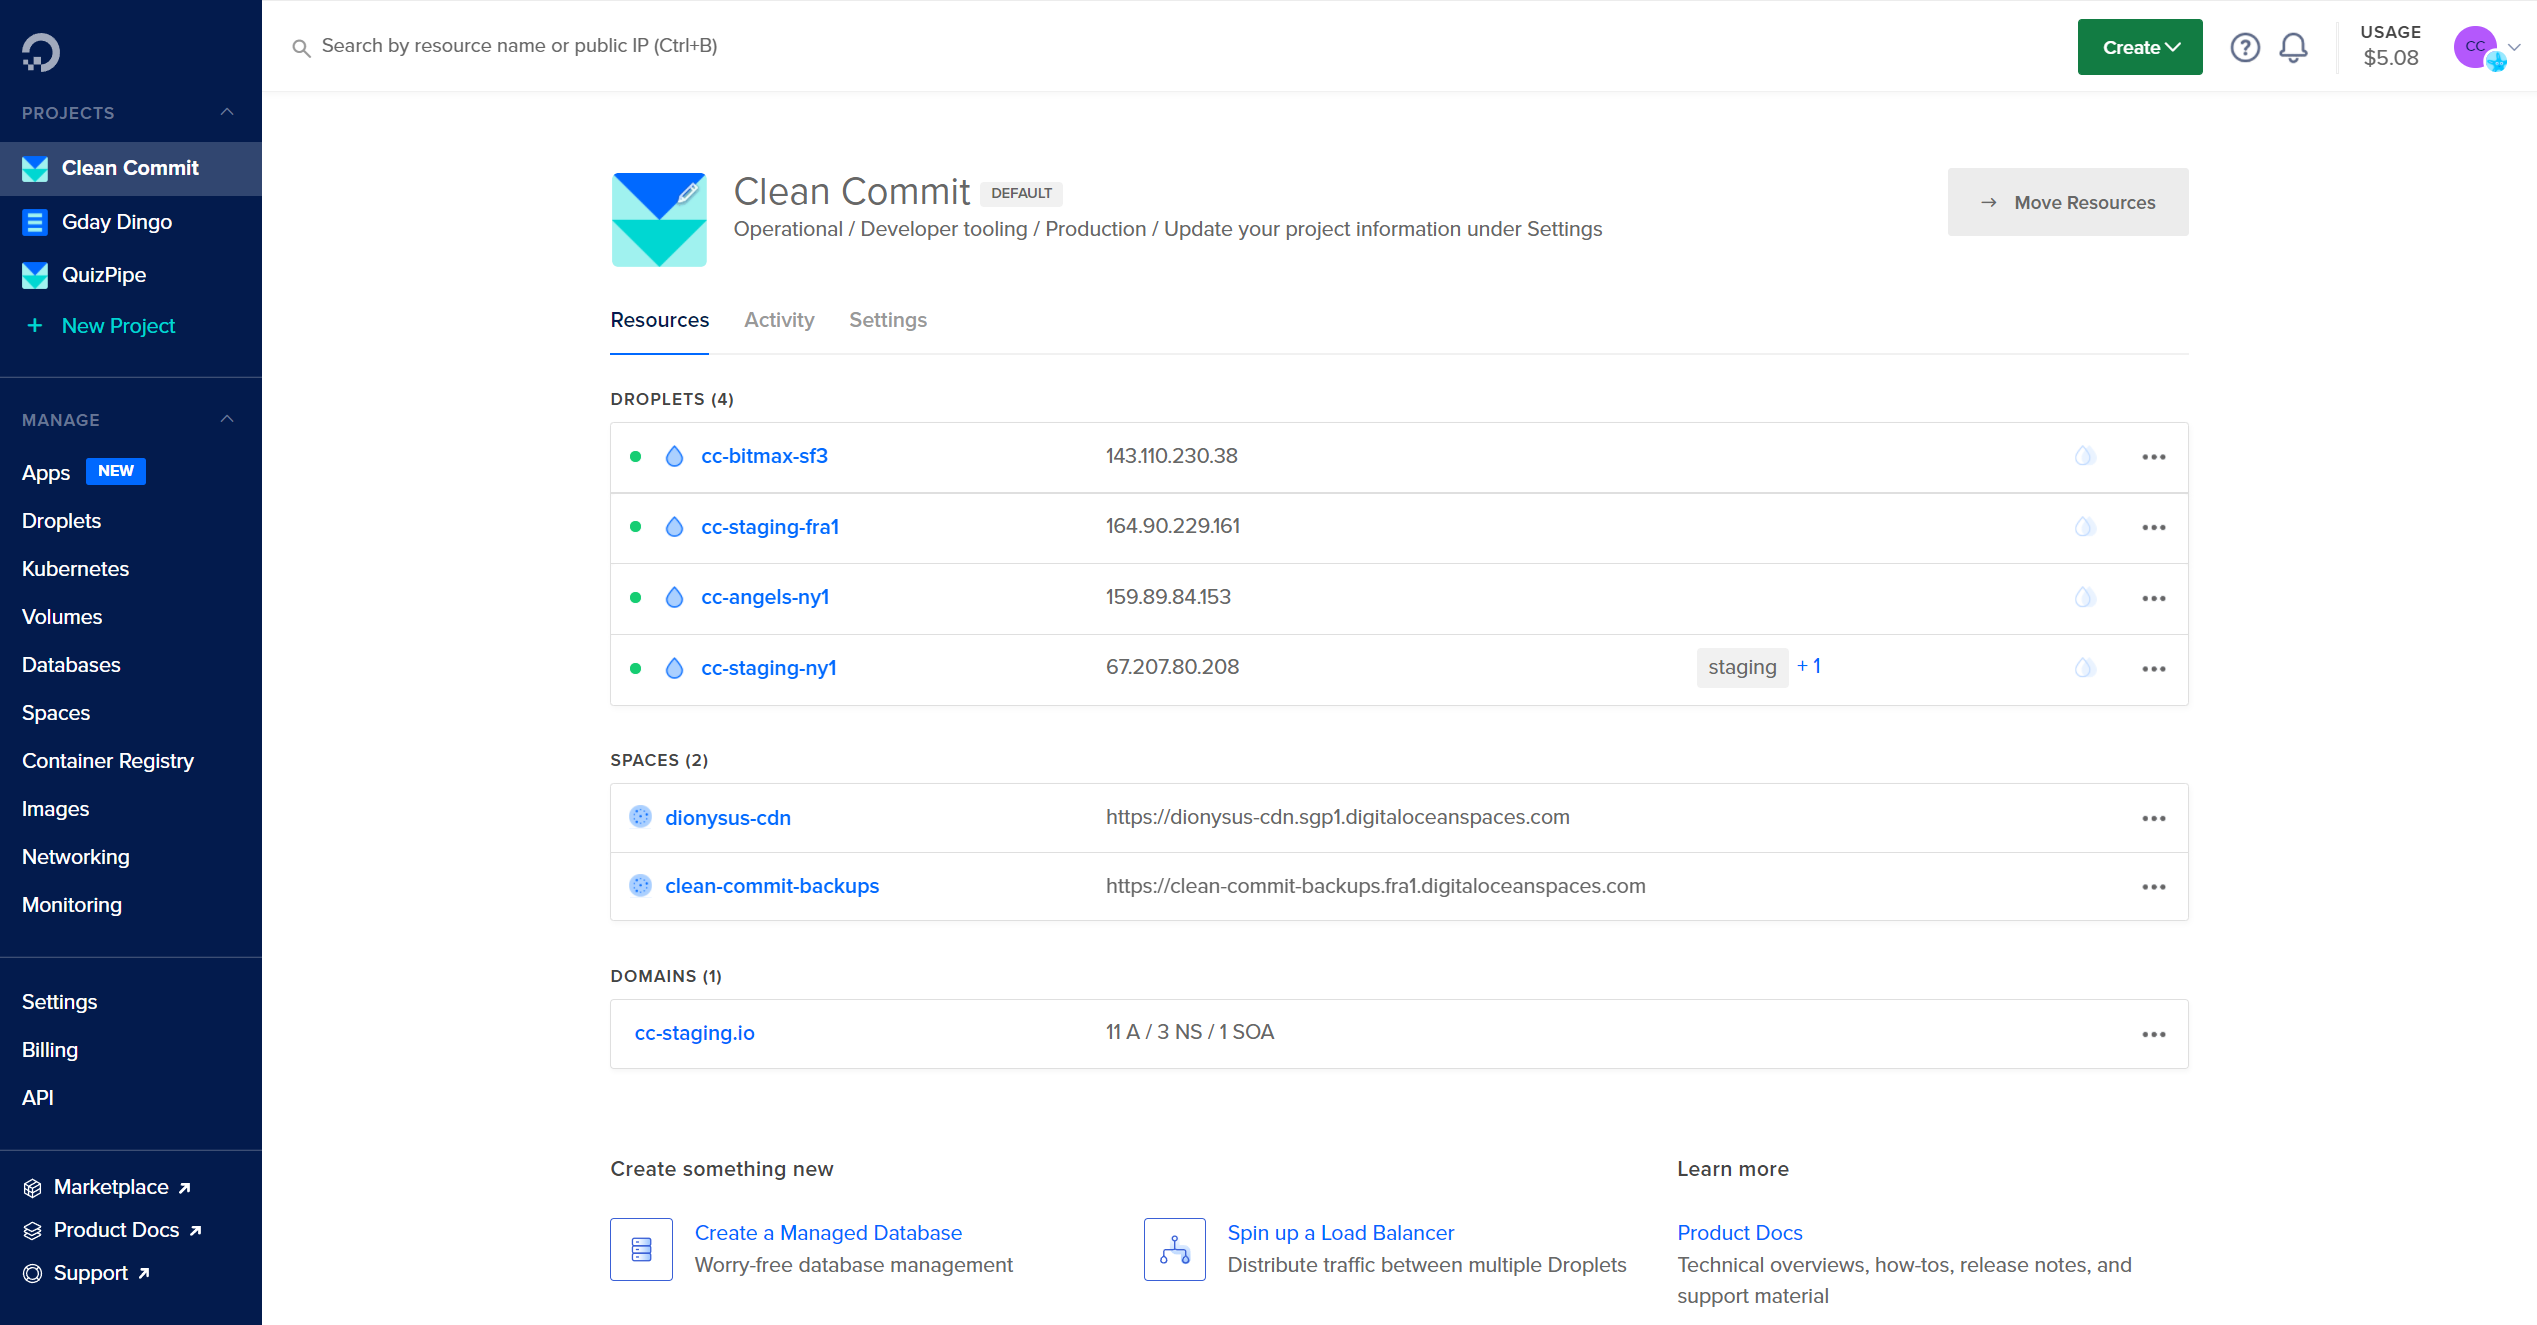Open more options for cc-staging-ny1

click(x=2154, y=669)
